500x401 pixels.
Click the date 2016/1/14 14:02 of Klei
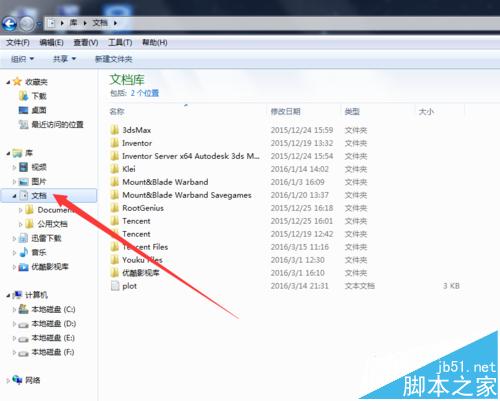(300, 169)
